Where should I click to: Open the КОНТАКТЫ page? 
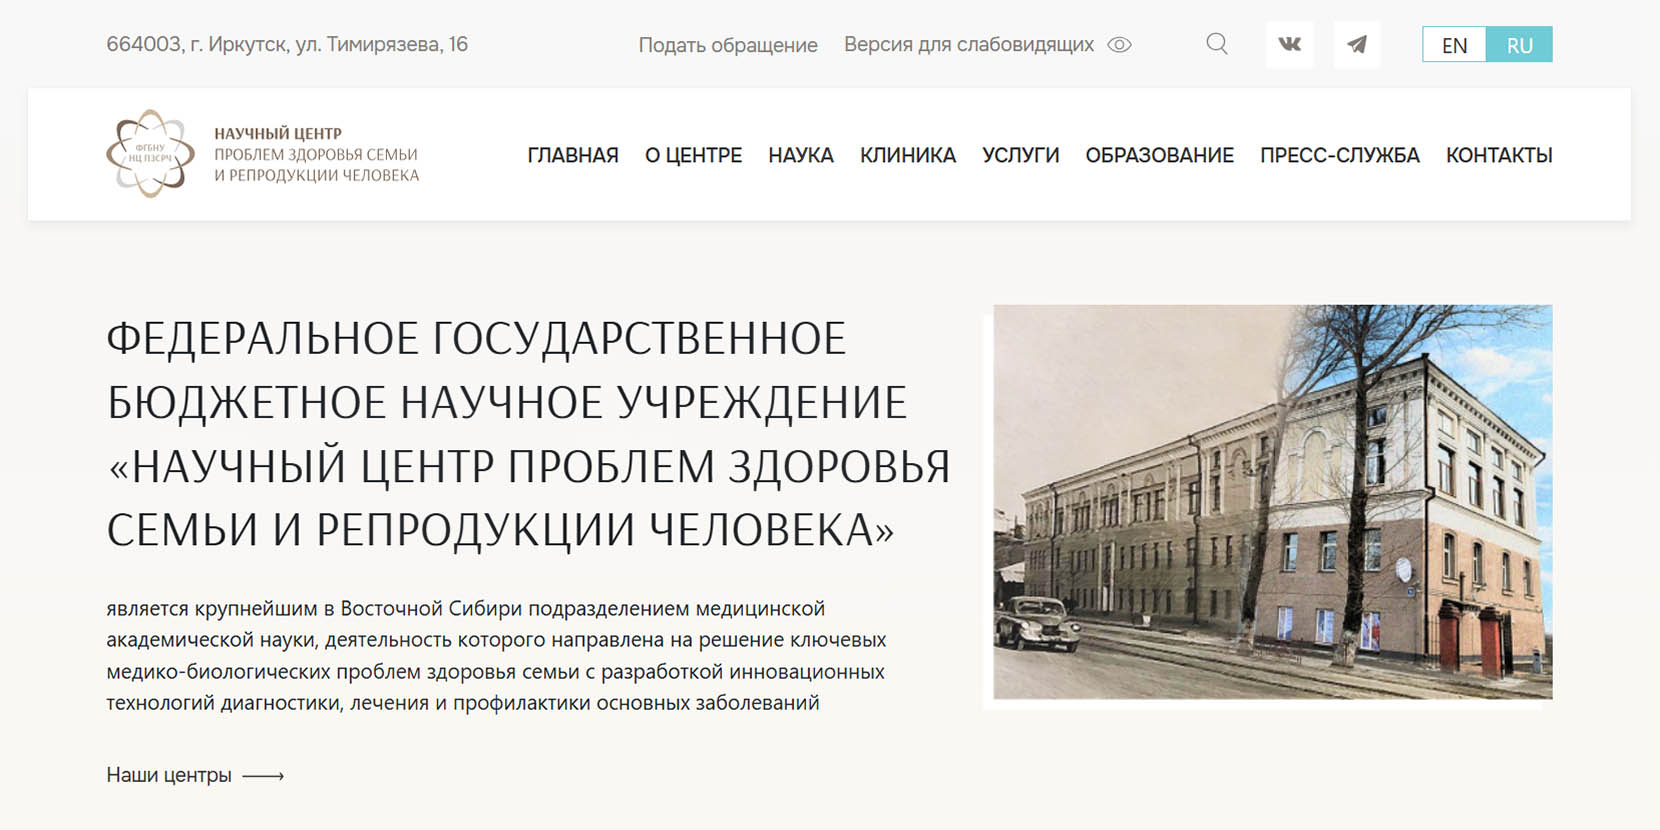1498,155
